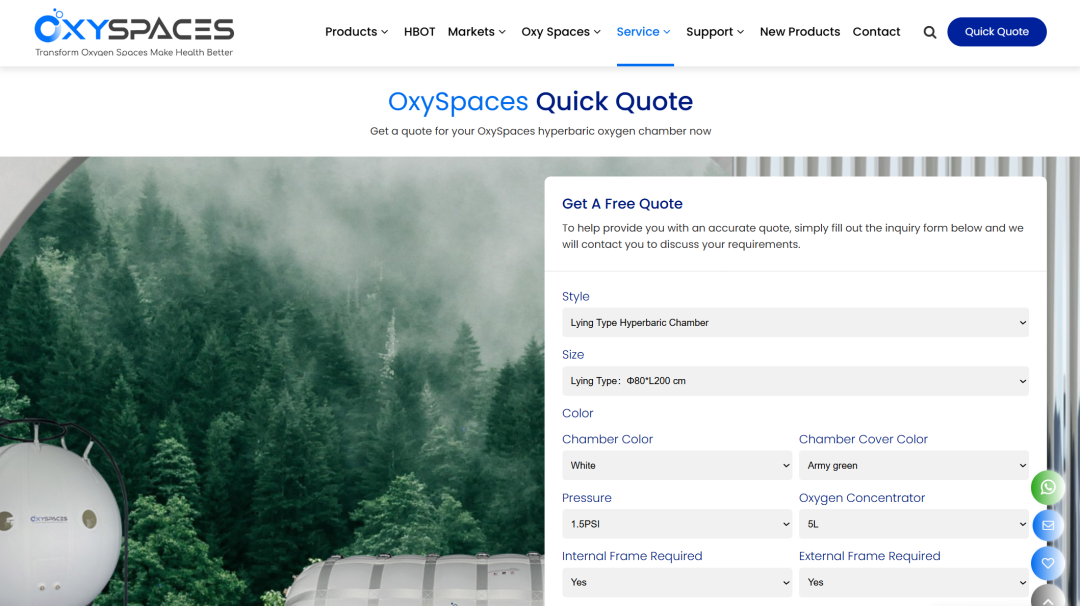Open the Support navigation menu
The image size is (1080, 606).
point(715,32)
